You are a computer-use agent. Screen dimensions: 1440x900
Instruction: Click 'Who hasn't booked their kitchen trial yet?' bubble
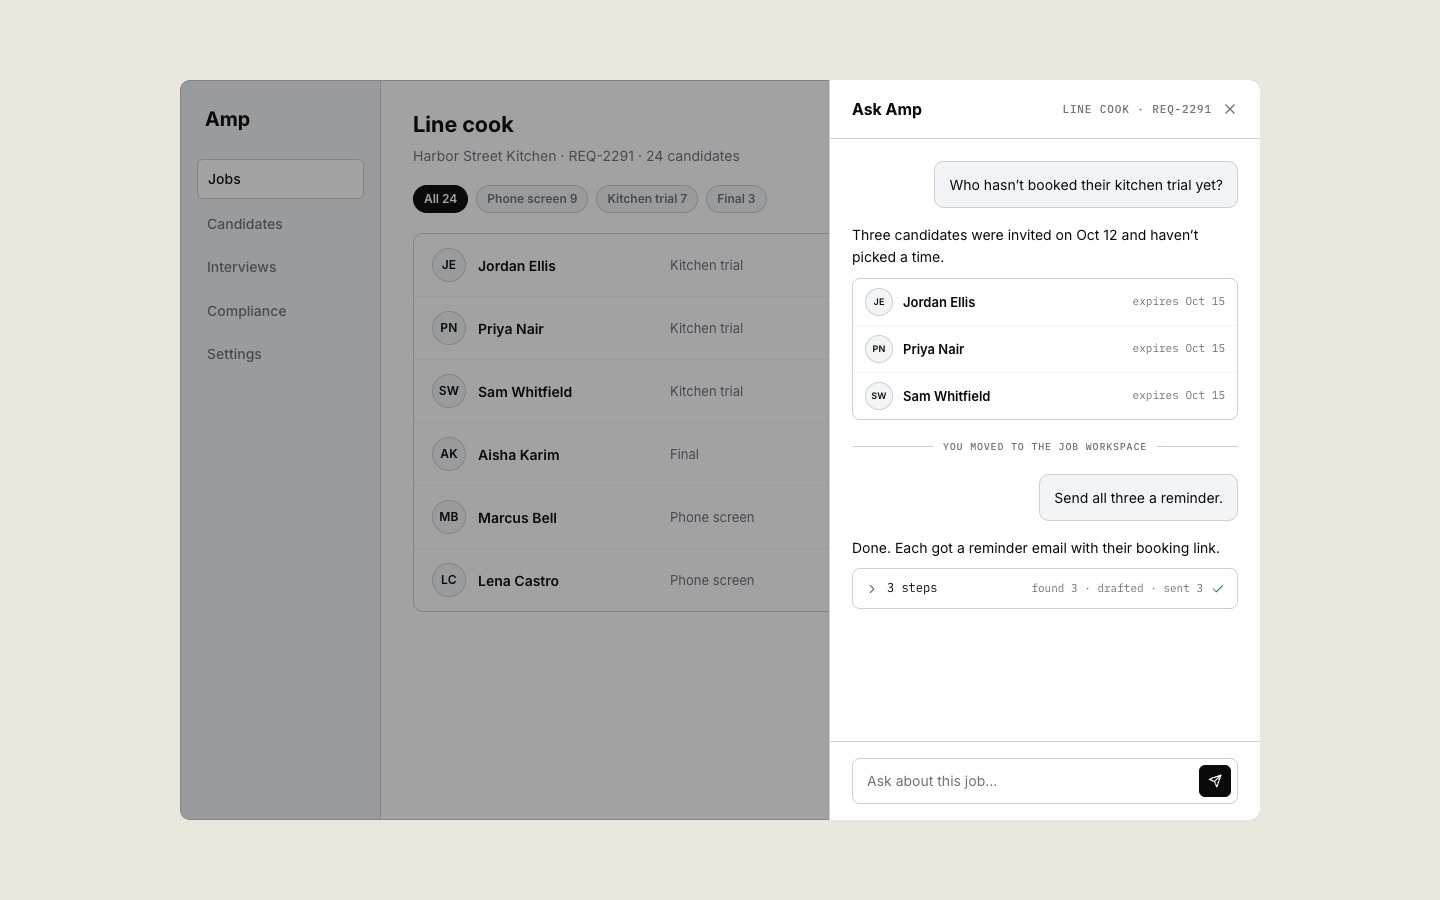click(1086, 185)
